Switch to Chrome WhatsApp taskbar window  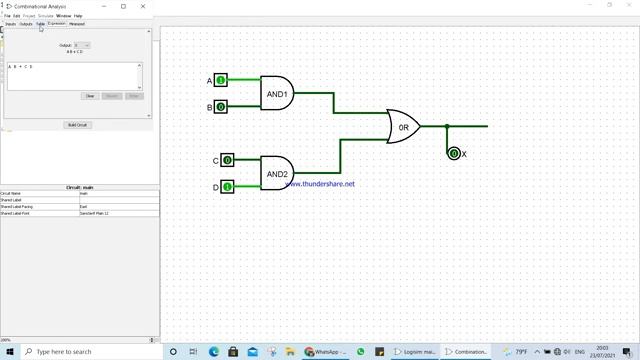coord(326,351)
